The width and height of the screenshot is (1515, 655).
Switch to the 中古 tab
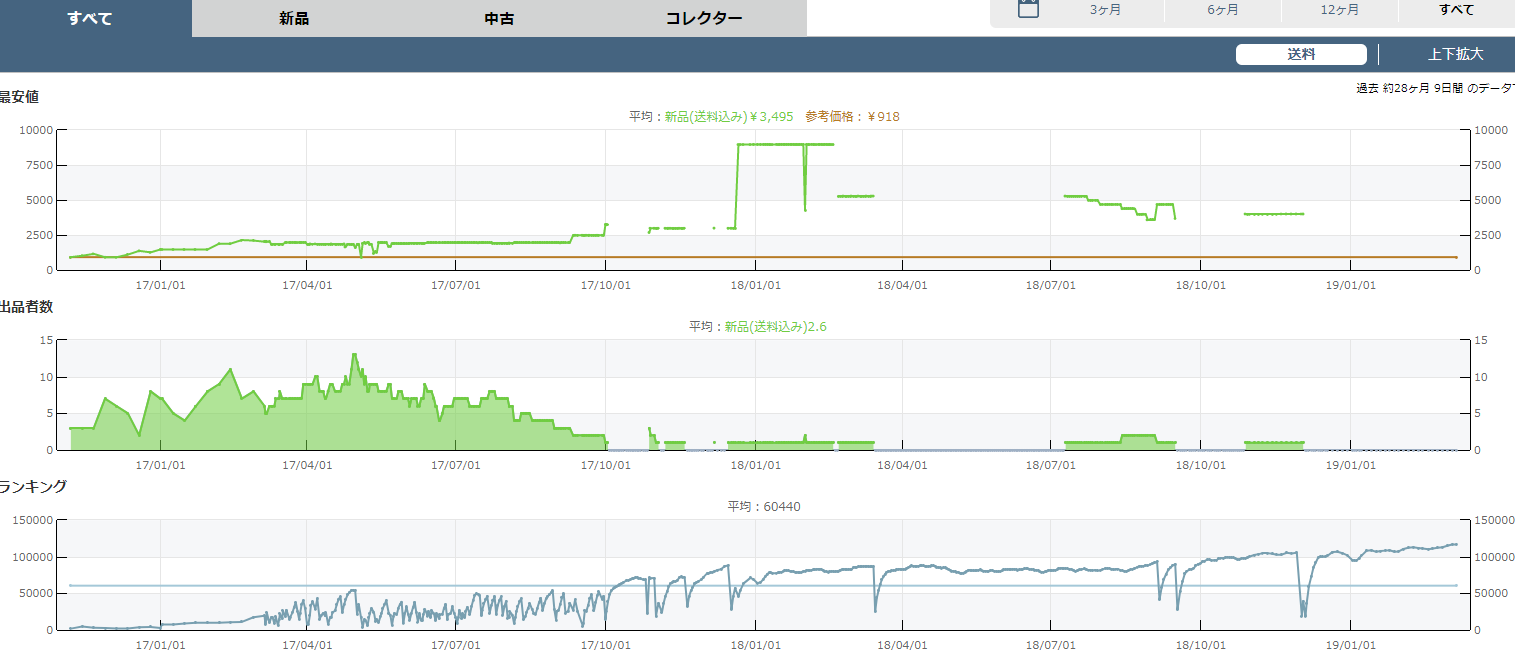click(499, 19)
